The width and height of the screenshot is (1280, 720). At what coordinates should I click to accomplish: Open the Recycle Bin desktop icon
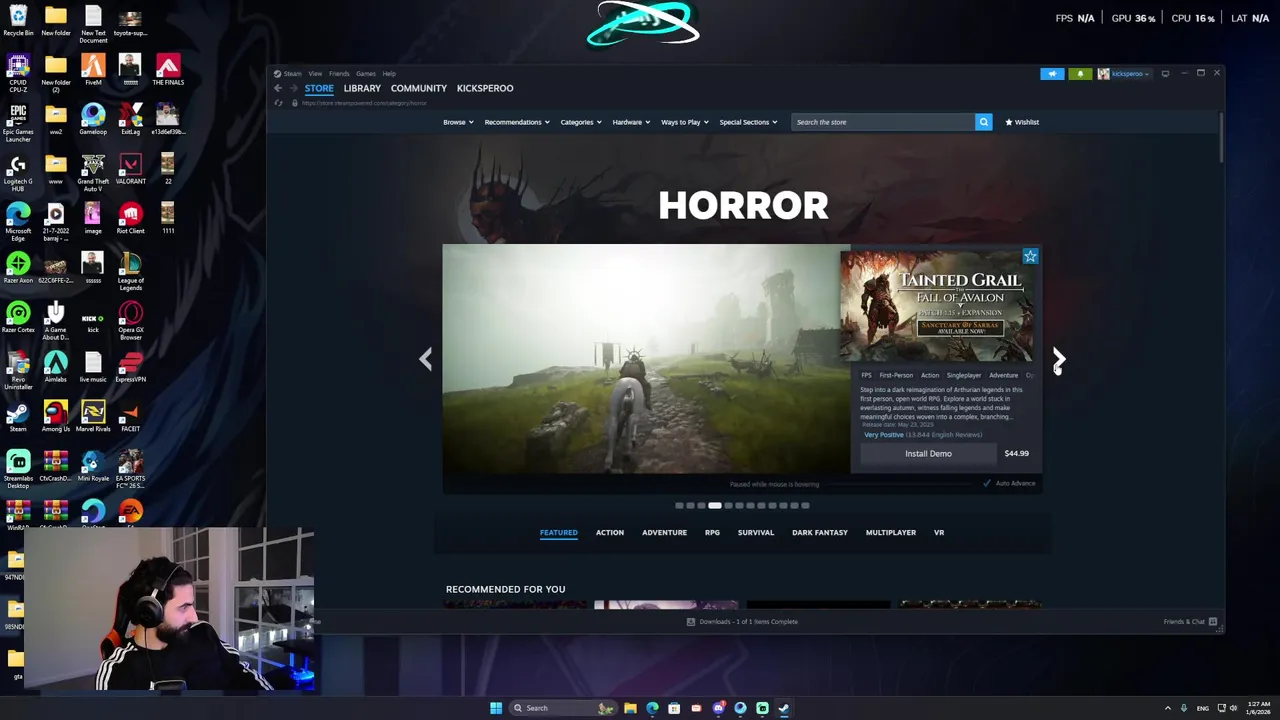coord(18,21)
